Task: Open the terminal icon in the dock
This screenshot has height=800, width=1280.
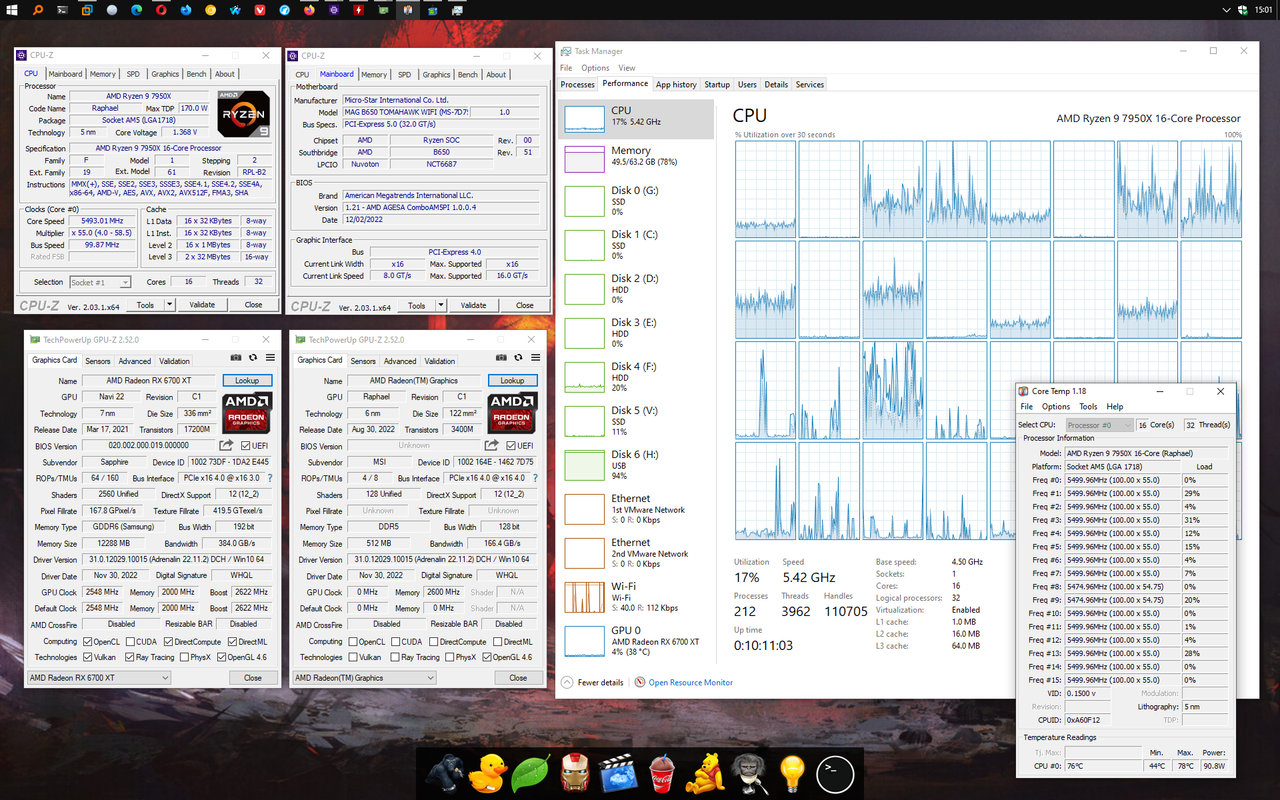Action: click(x=835, y=772)
